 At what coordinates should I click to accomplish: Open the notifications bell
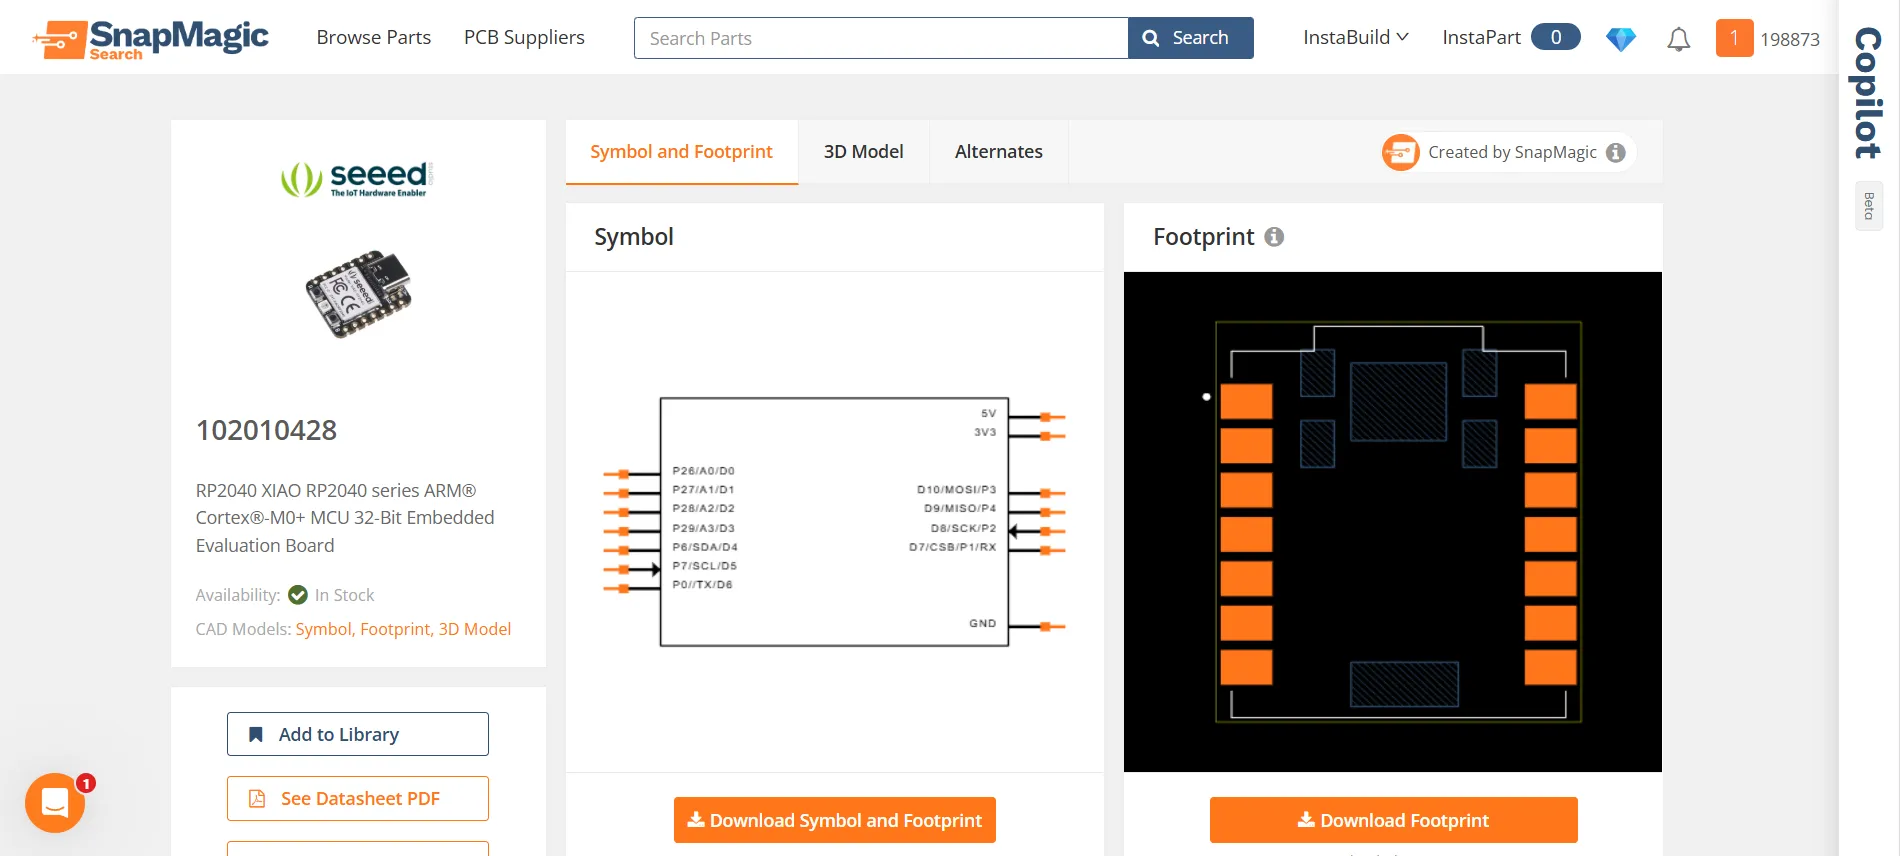1678,39
